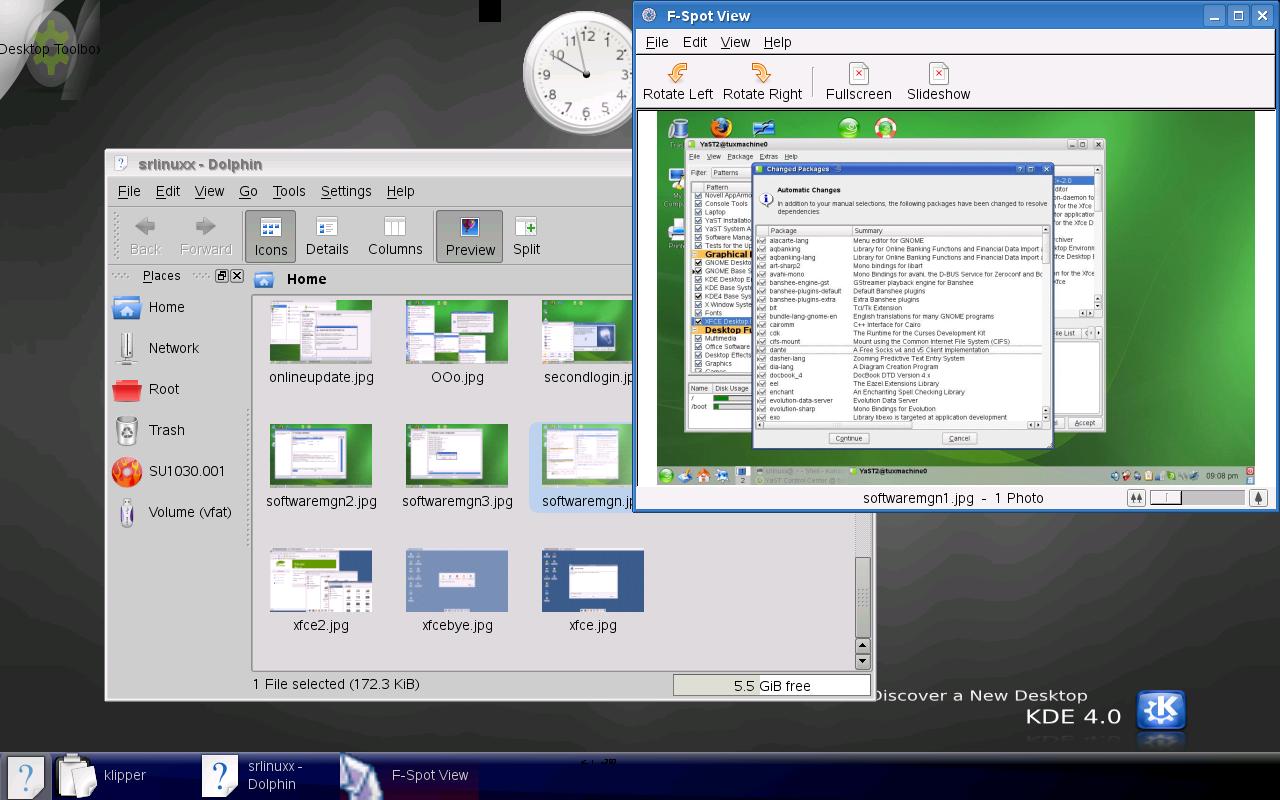Open F-Spot Help menu
1280x800 pixels.
tap(777, 42)
